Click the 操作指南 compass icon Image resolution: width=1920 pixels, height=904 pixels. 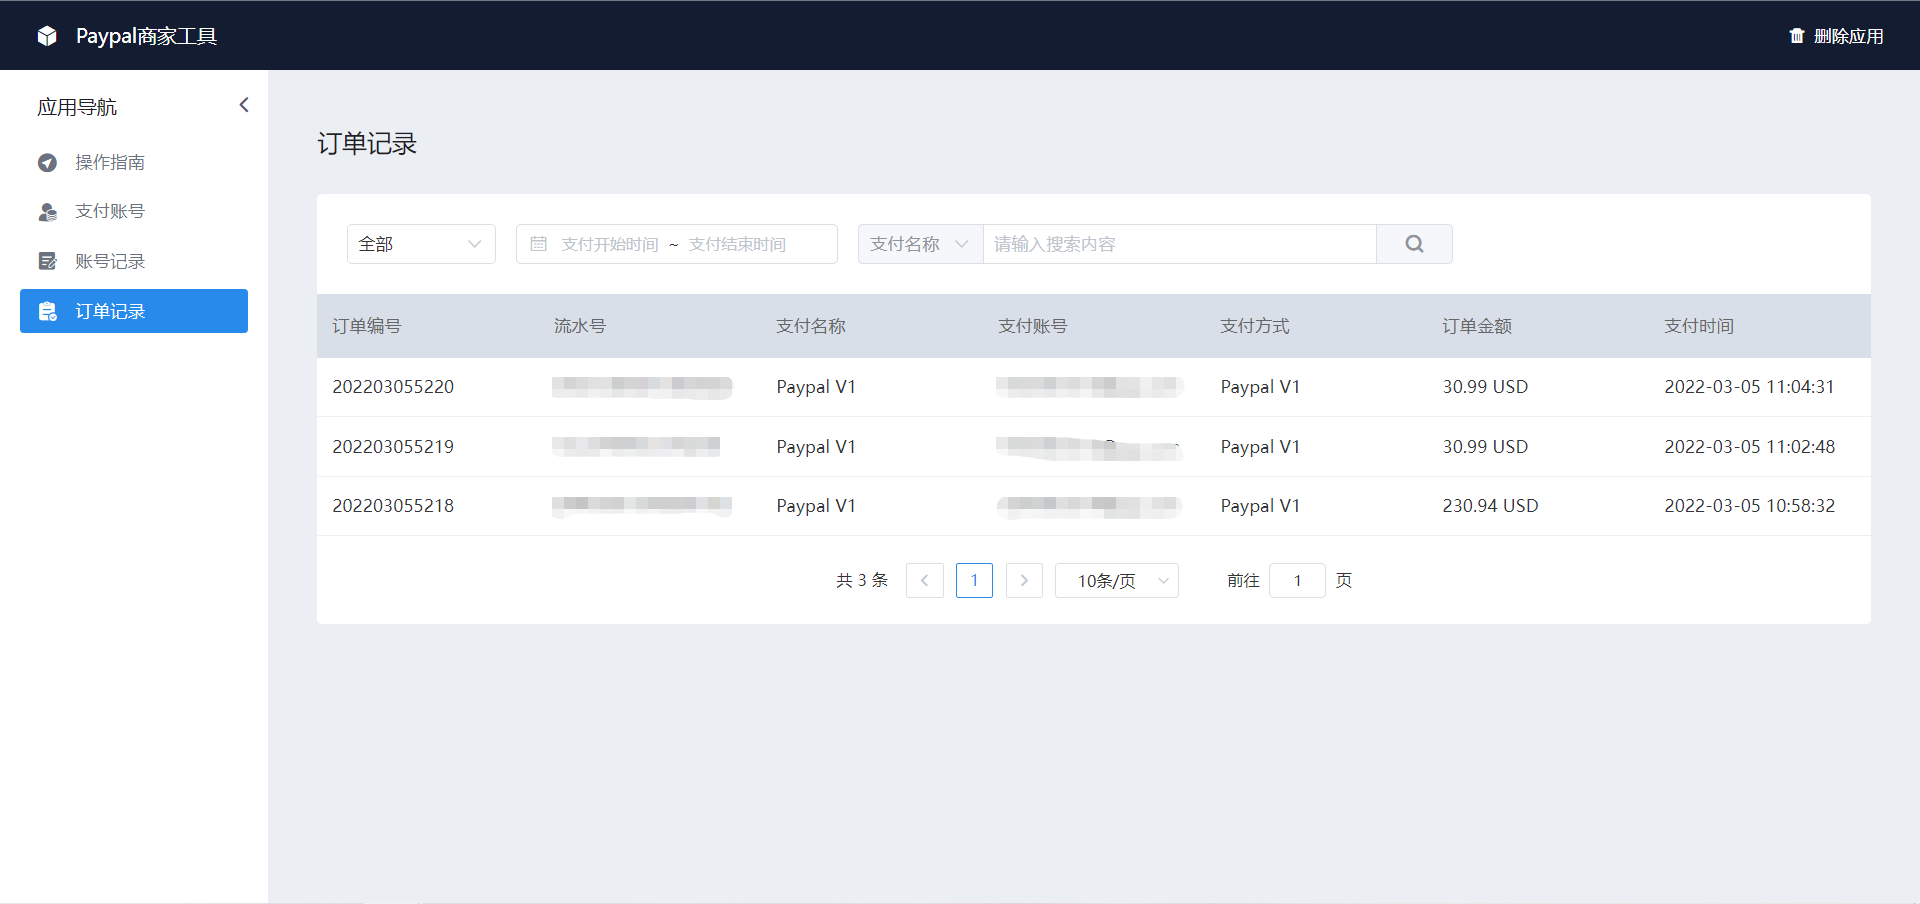coord(47,162)
